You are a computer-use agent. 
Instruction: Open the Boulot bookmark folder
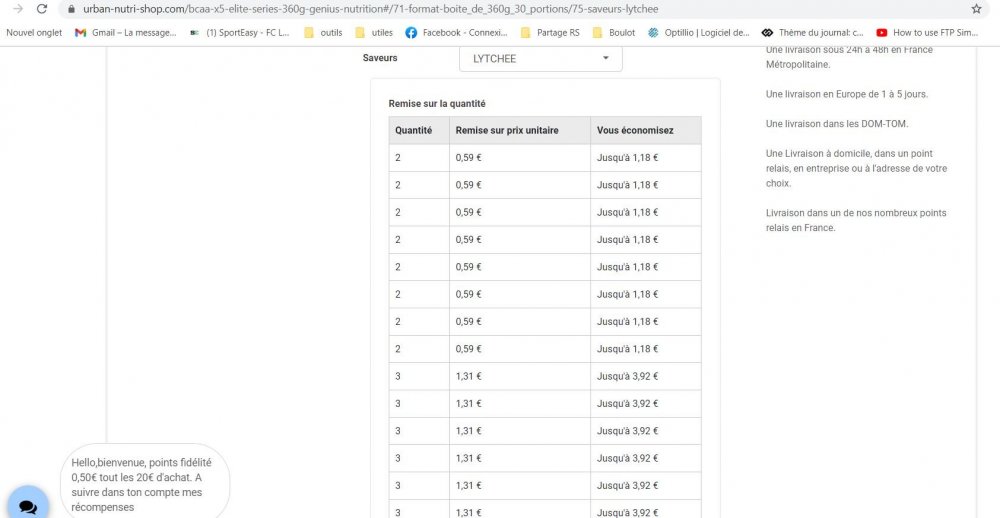point(614,33)
